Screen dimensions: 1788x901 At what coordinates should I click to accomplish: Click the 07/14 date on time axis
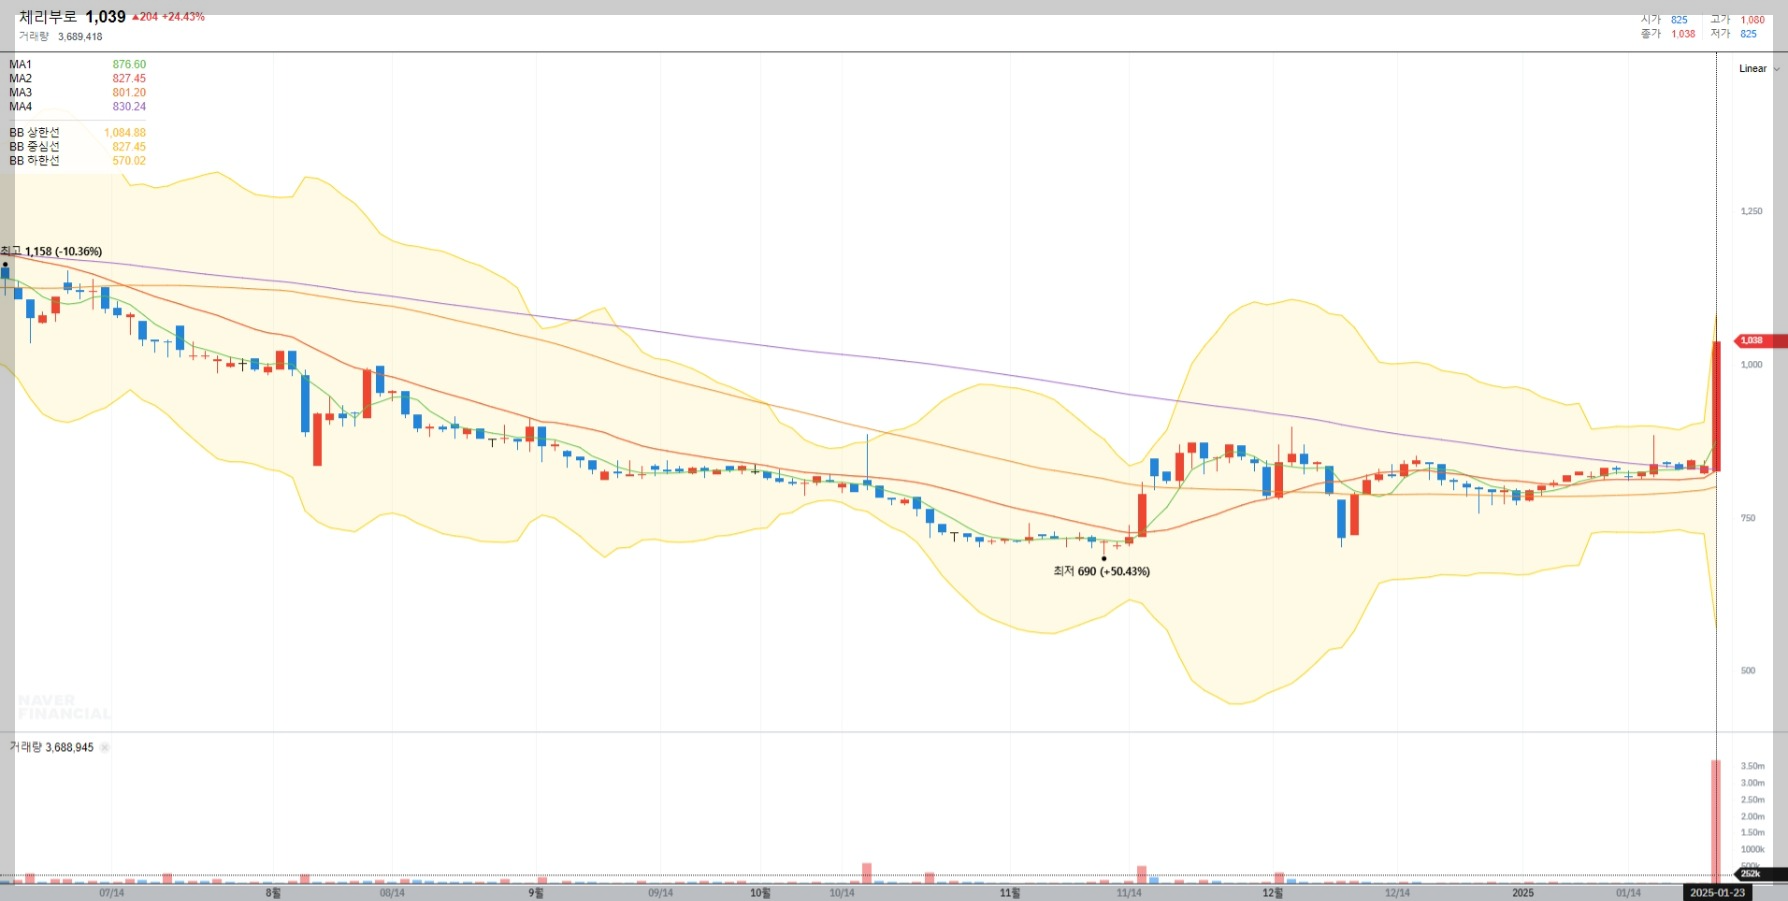click(112, 893)
